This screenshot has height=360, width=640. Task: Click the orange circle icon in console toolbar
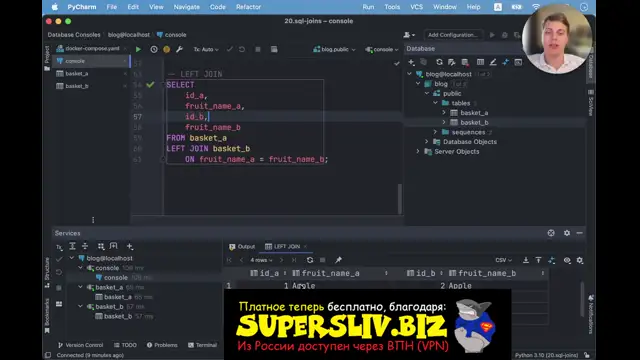(x=167, y=49)
